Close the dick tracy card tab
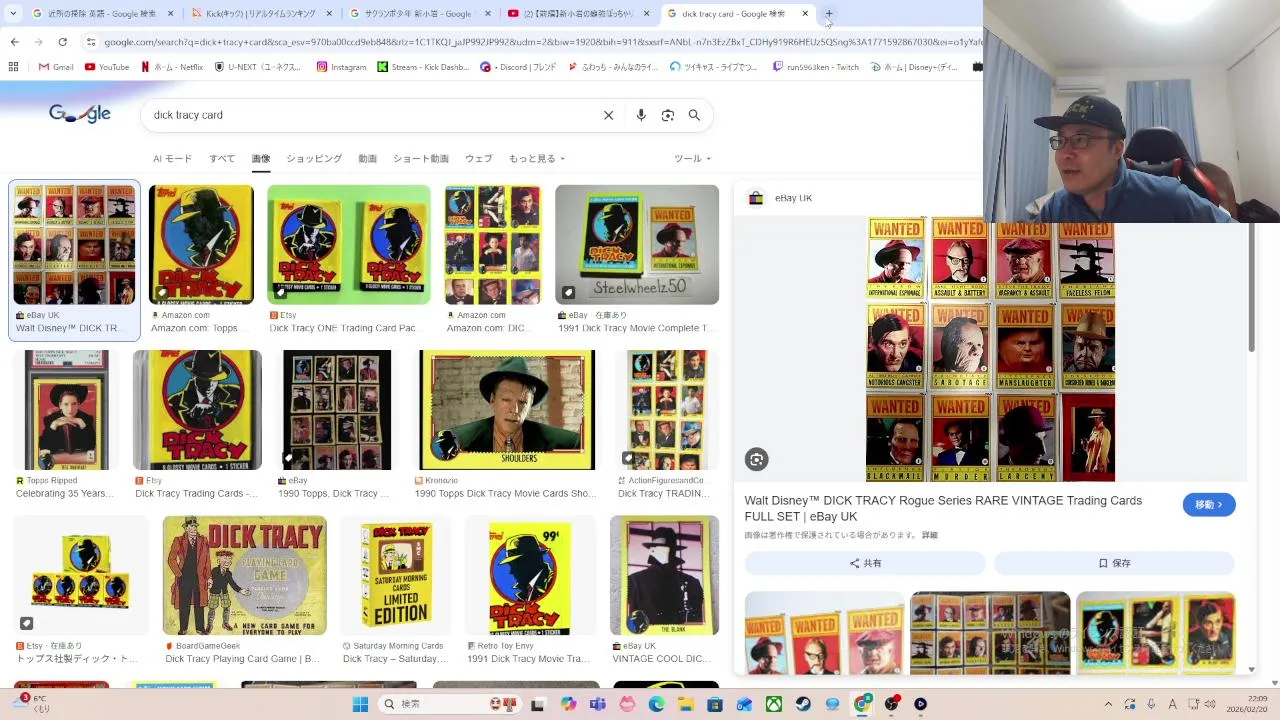 pyautogui.click(x=805, y=14)
